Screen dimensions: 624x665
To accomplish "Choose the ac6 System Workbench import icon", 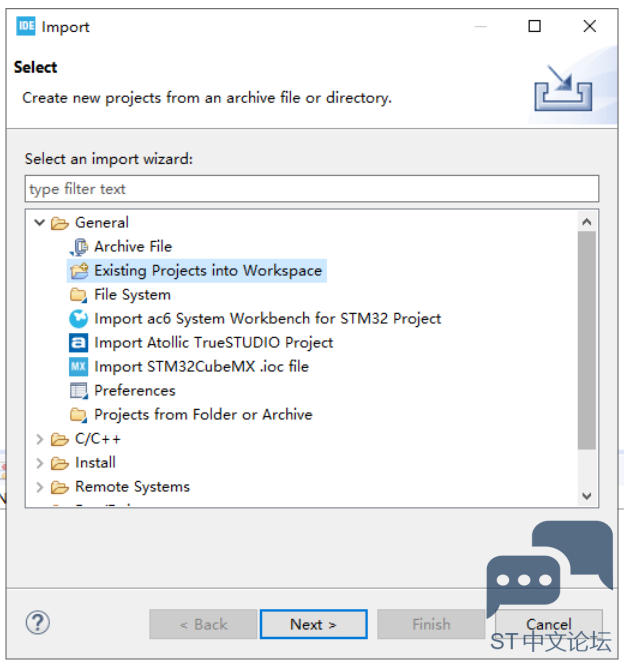I will tap(78, 319).
